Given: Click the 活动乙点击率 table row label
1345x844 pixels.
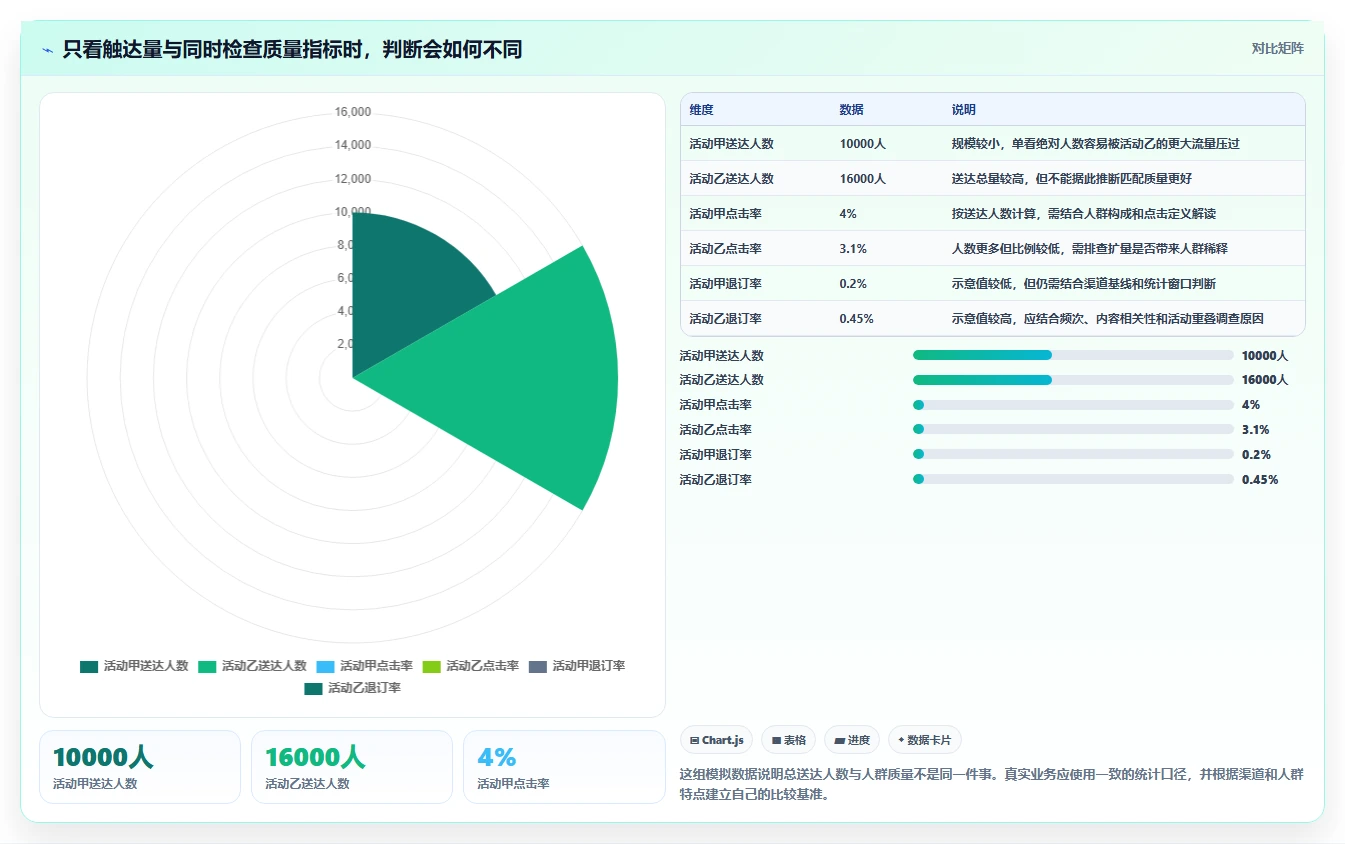Looking at the screenshot, I should pos(725,249).
